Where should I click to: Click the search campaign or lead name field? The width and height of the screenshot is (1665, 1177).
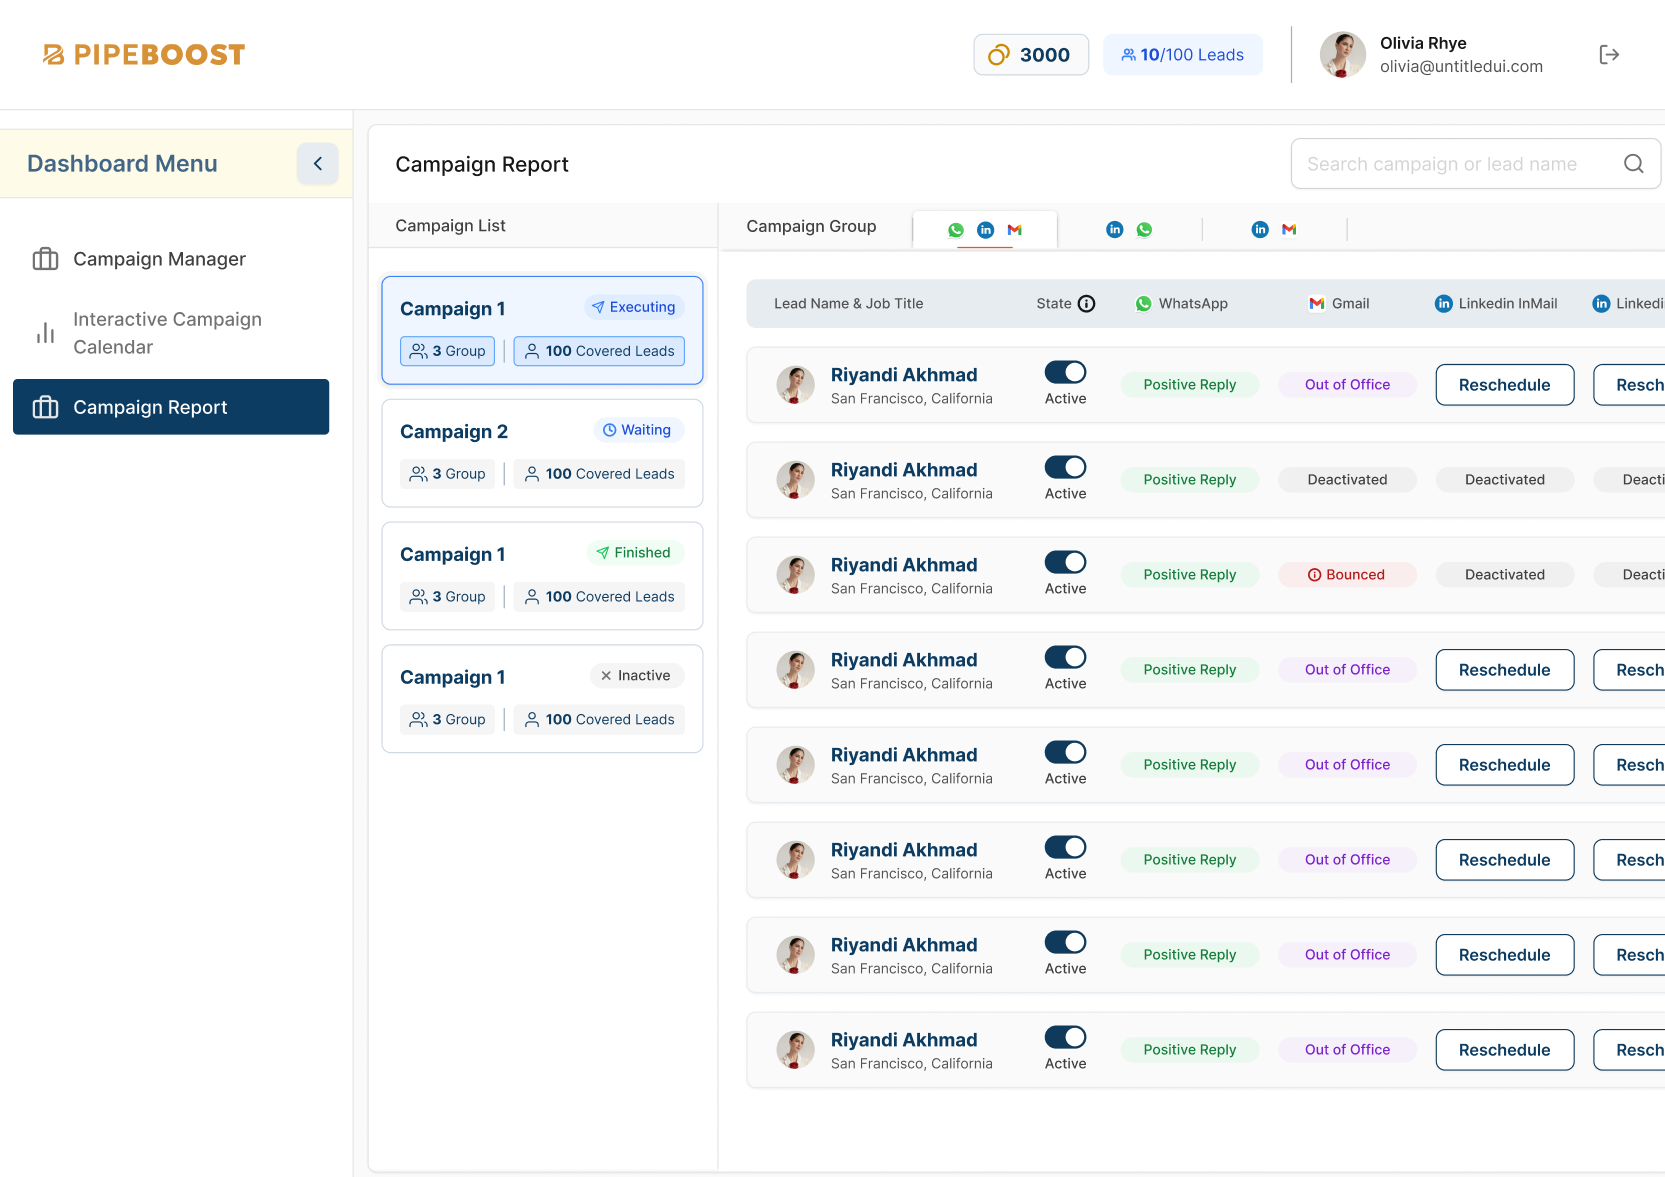1476,164
